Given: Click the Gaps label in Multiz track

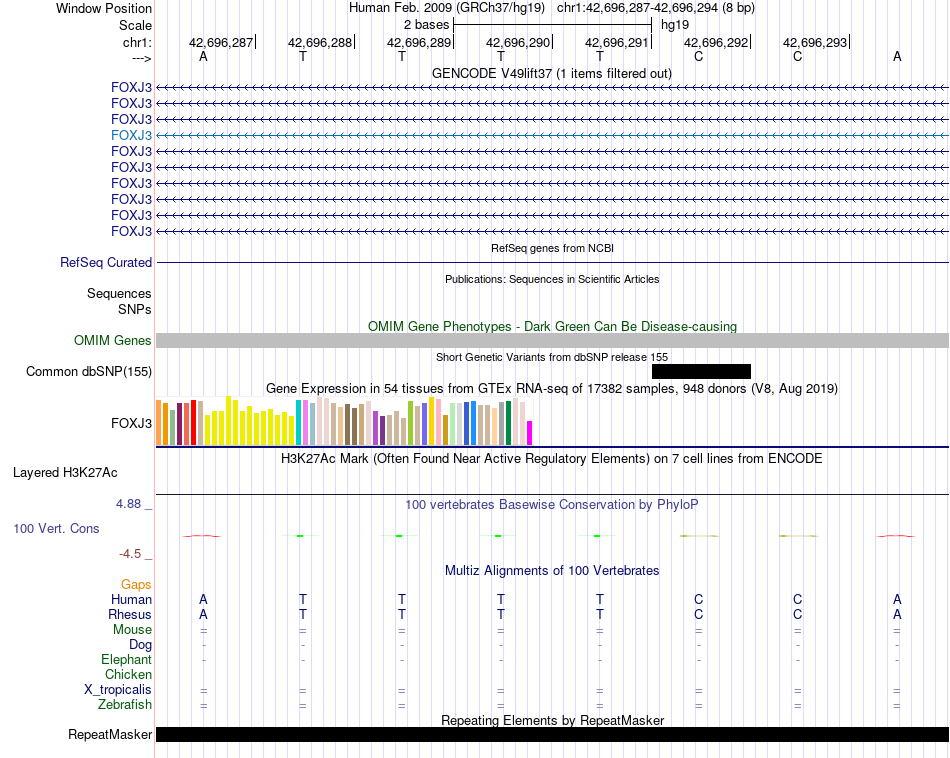Looking at the screenshot, I should (136, 584).
